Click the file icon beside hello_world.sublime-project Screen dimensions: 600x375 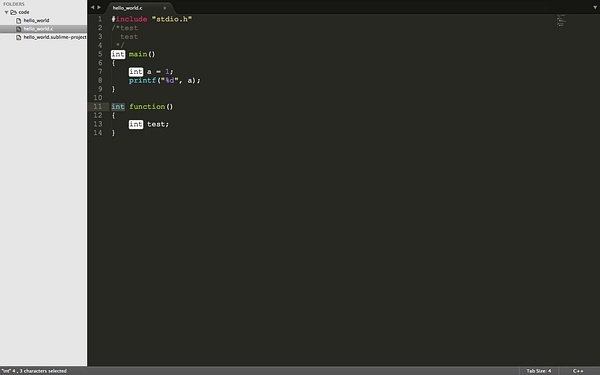18,38
